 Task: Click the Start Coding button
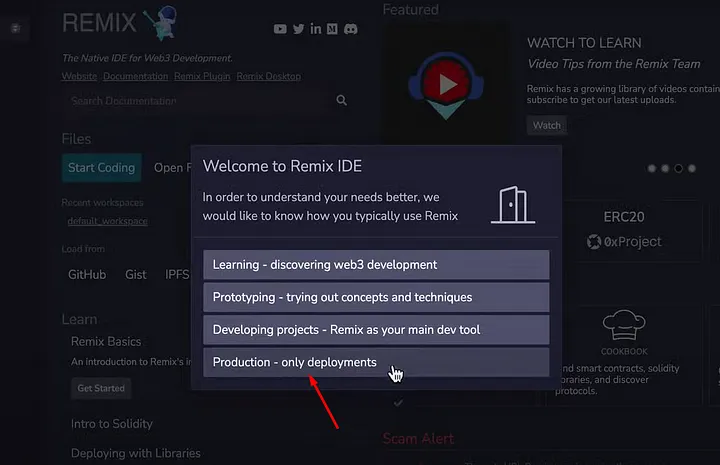pyautogui.click(x=101, y=168)
